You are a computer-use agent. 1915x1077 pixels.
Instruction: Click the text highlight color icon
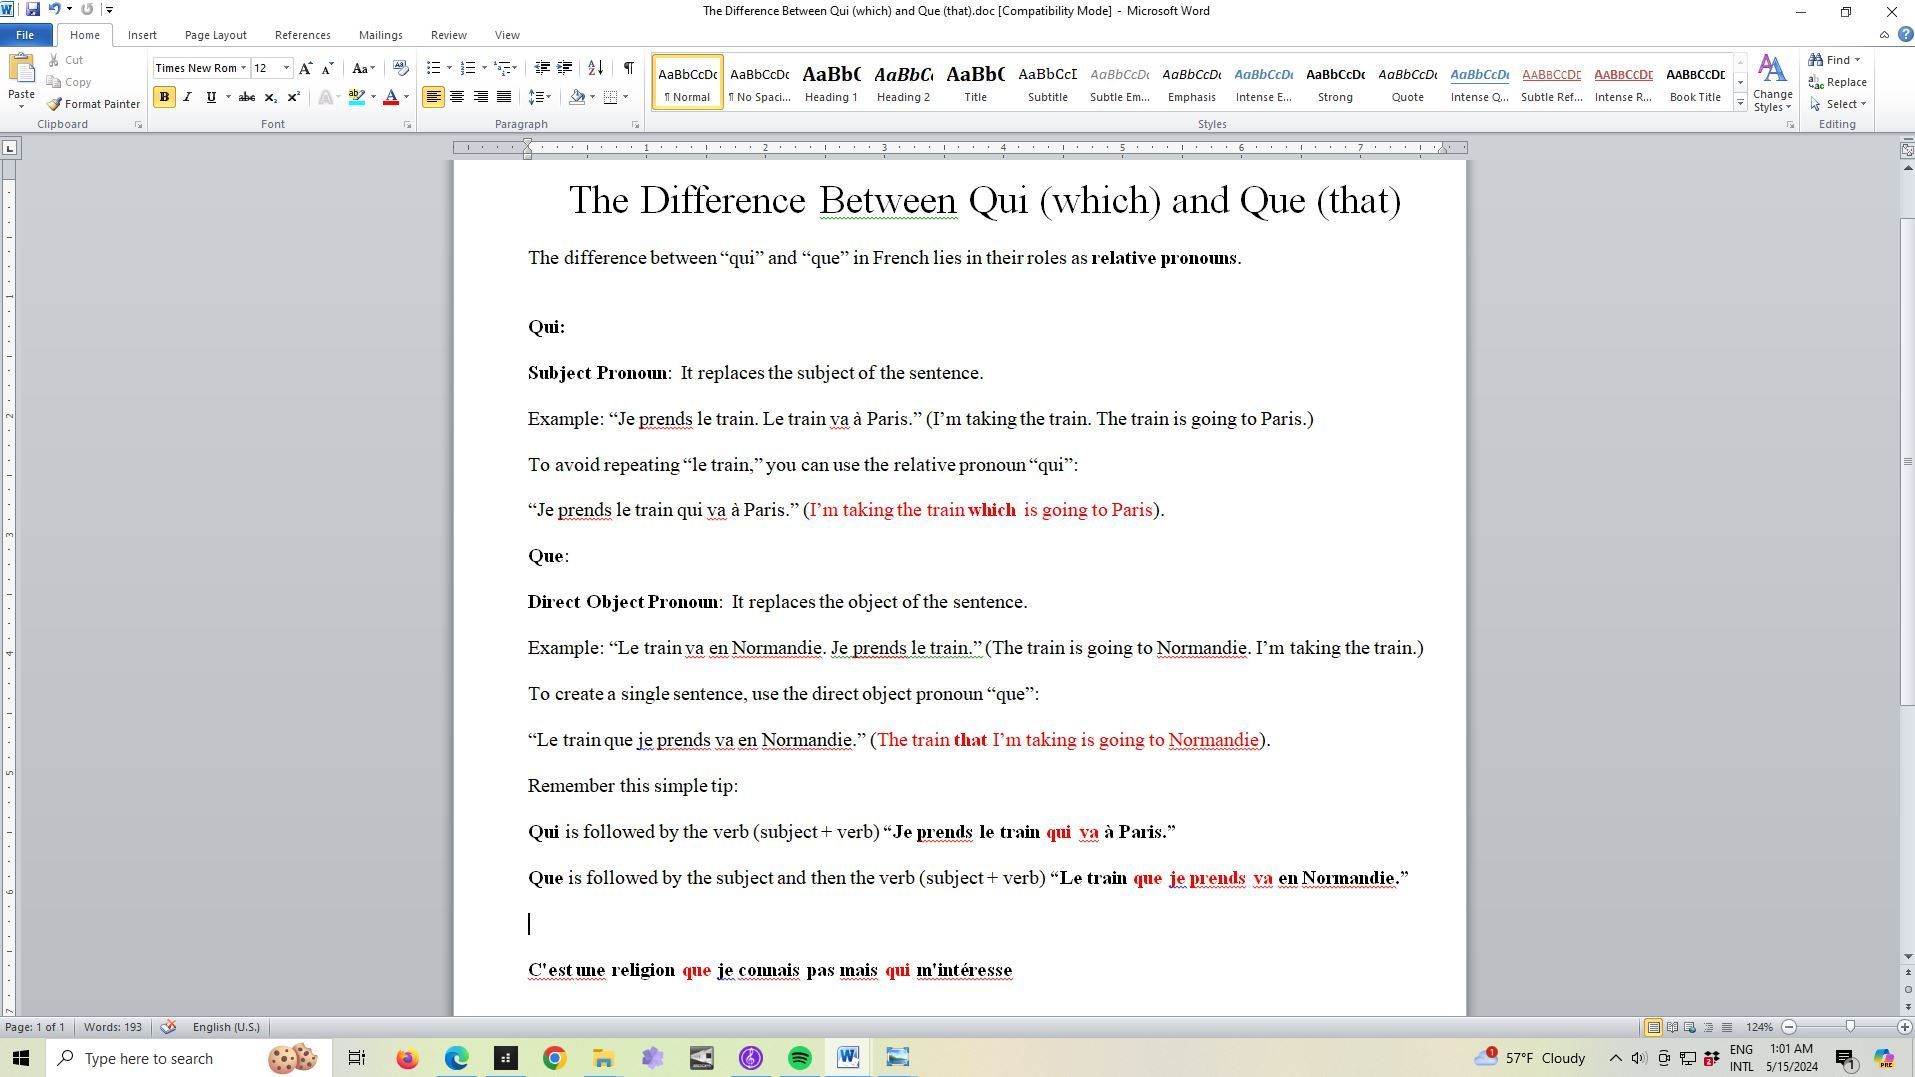click(x=356, y=97)
